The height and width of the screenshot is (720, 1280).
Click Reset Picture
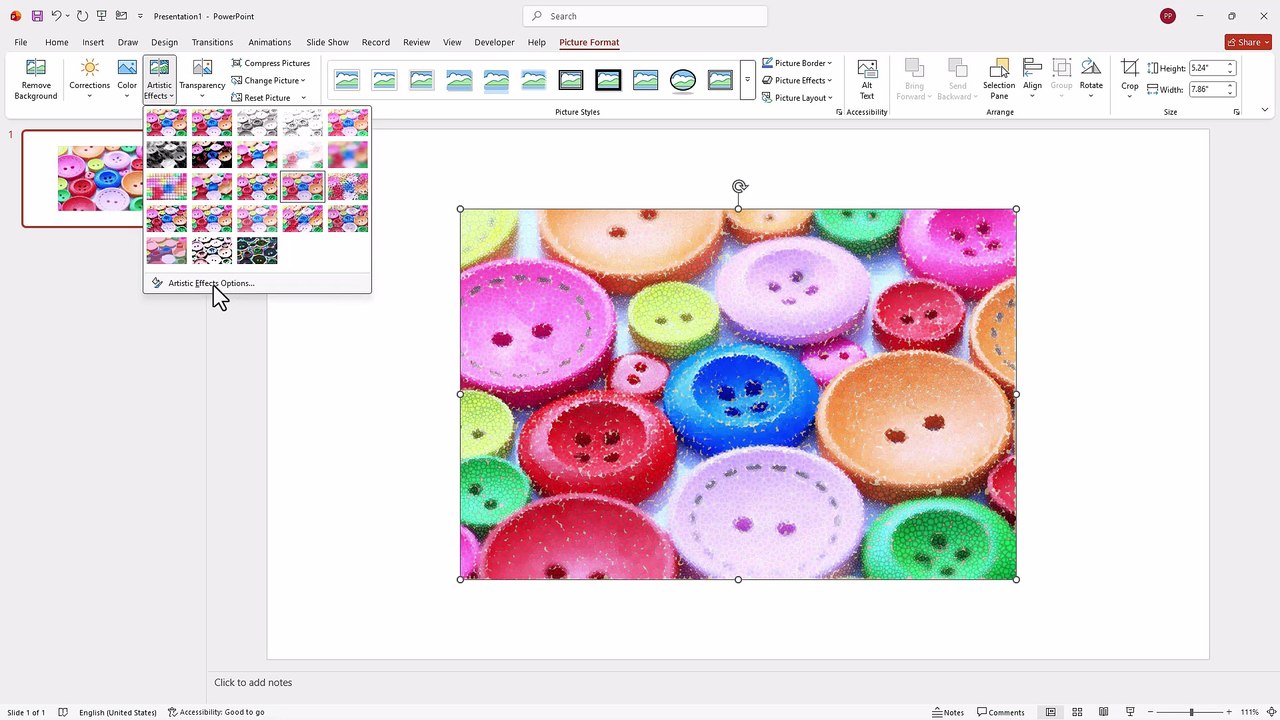(262, 98)
